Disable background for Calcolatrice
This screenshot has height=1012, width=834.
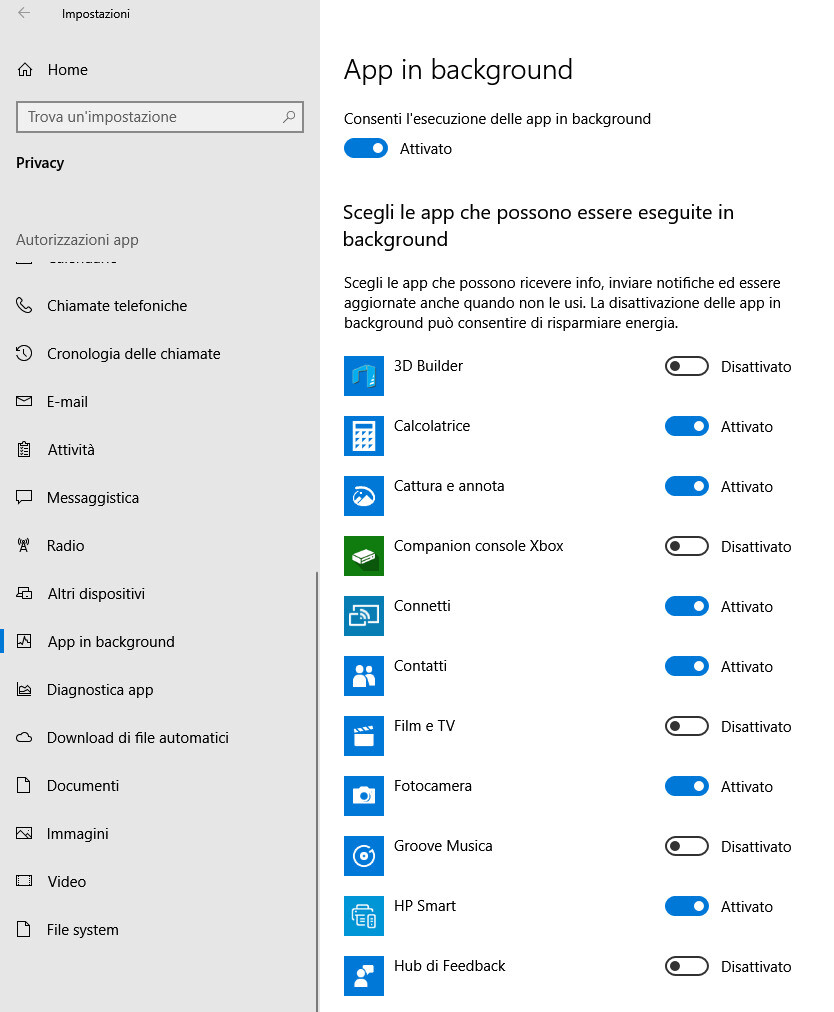coord(686,427)
